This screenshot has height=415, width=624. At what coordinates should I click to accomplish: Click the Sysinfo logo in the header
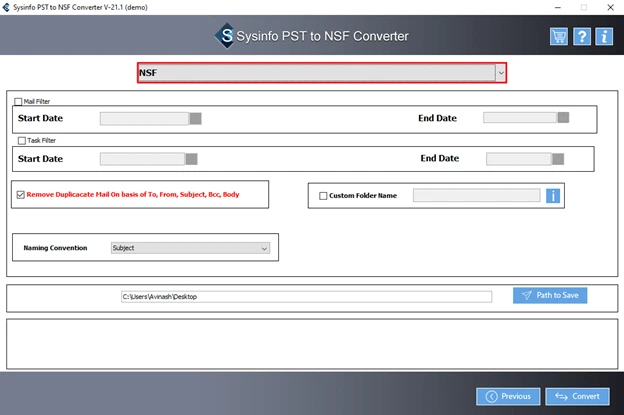tap(226, 36)
